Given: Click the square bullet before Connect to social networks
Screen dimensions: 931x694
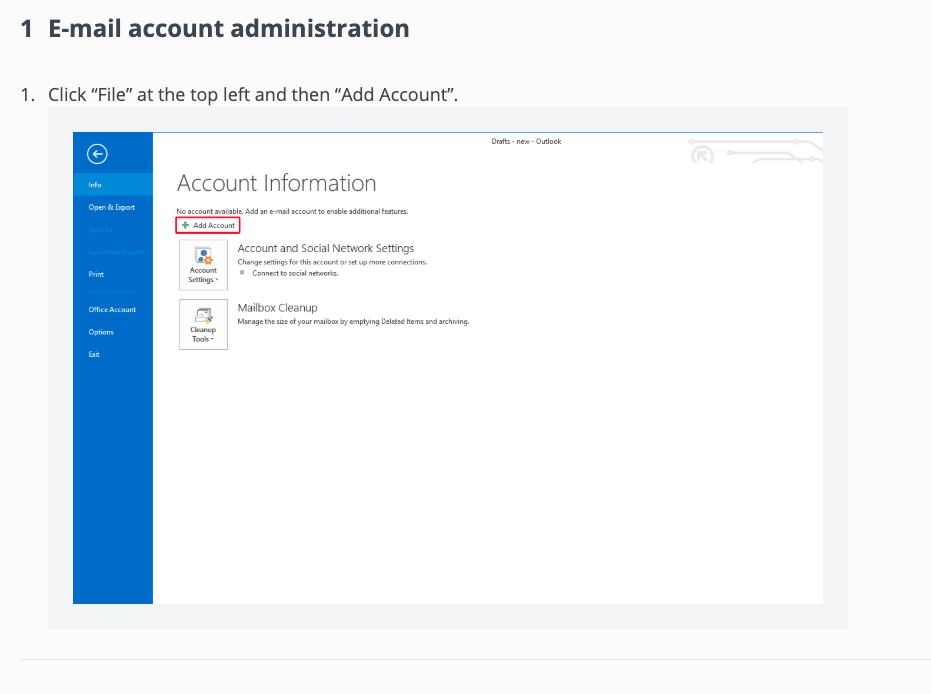Looking at the screenshot, I should pos(243,273).
